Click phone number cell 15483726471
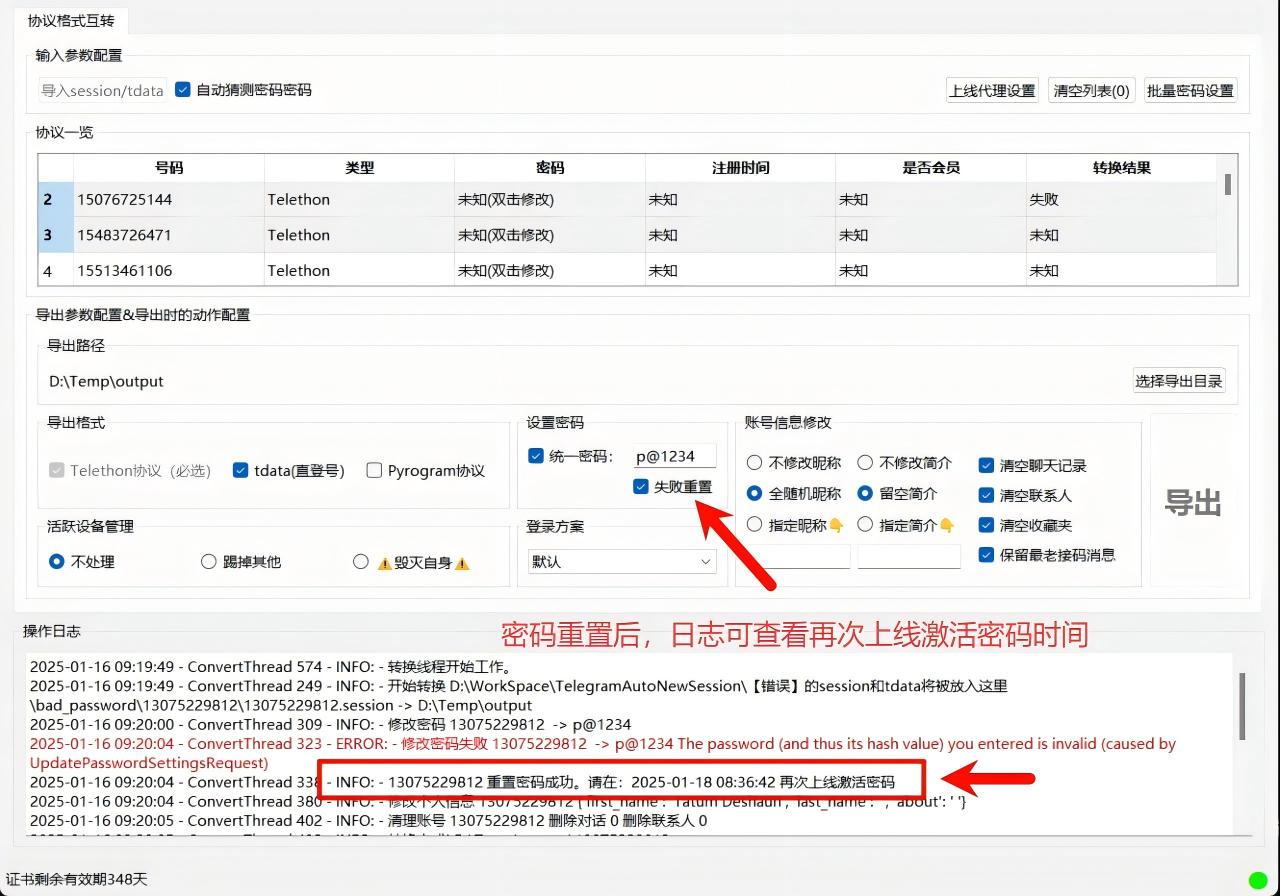Viewport: 1280px width, 896px height. [169, 235]
